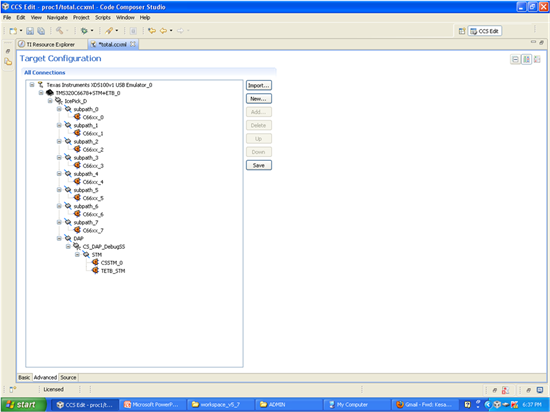Select subpath_2 in the tree
Screen dimensions: 550x412
86,141
